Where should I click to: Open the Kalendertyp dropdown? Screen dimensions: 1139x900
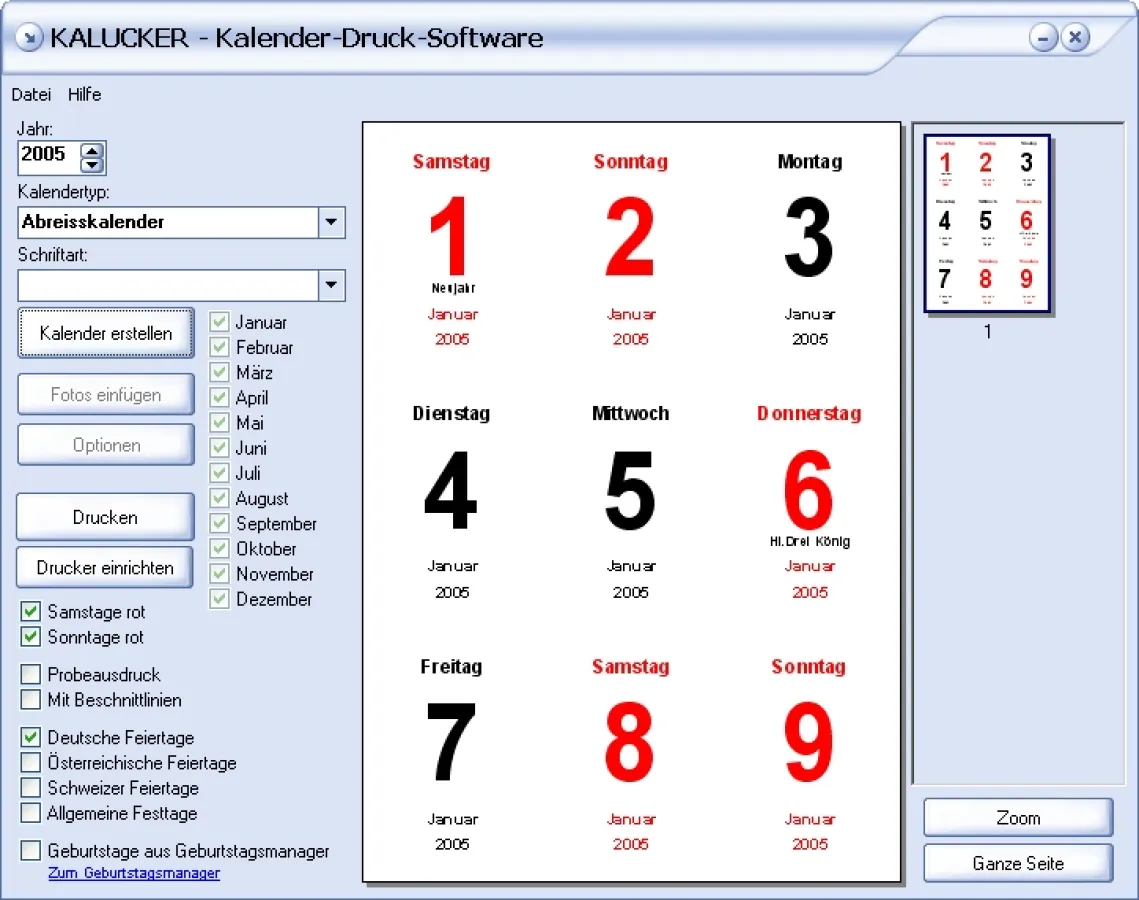332,222
